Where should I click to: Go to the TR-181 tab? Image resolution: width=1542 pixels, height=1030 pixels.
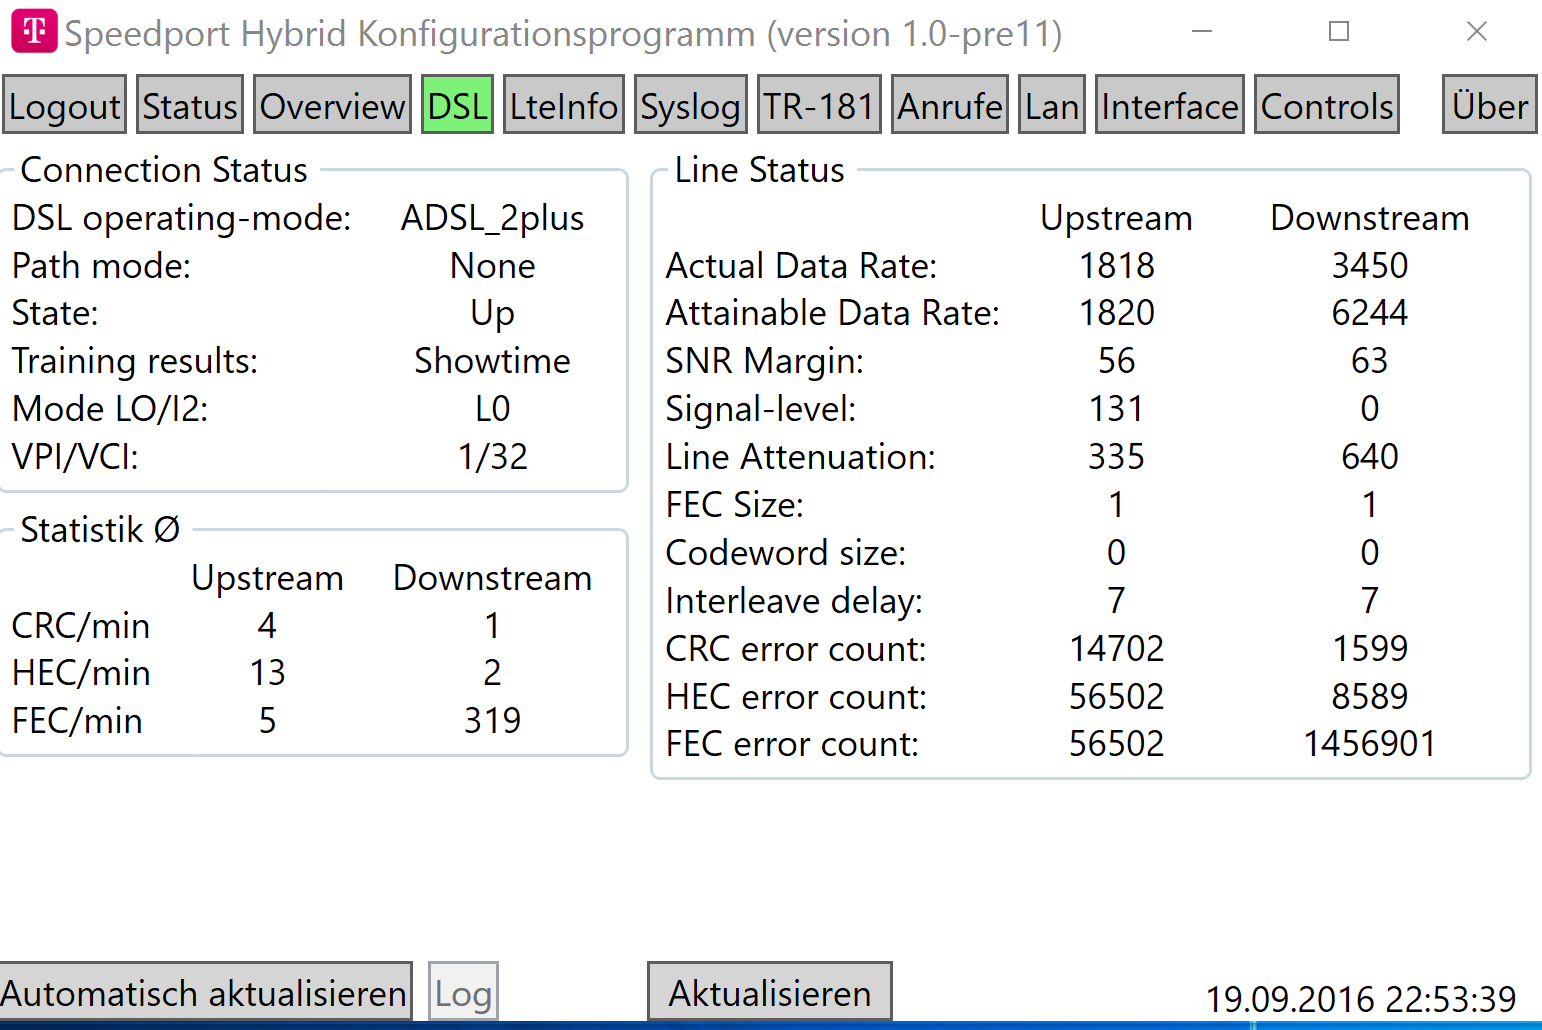(x=819, y=105)
